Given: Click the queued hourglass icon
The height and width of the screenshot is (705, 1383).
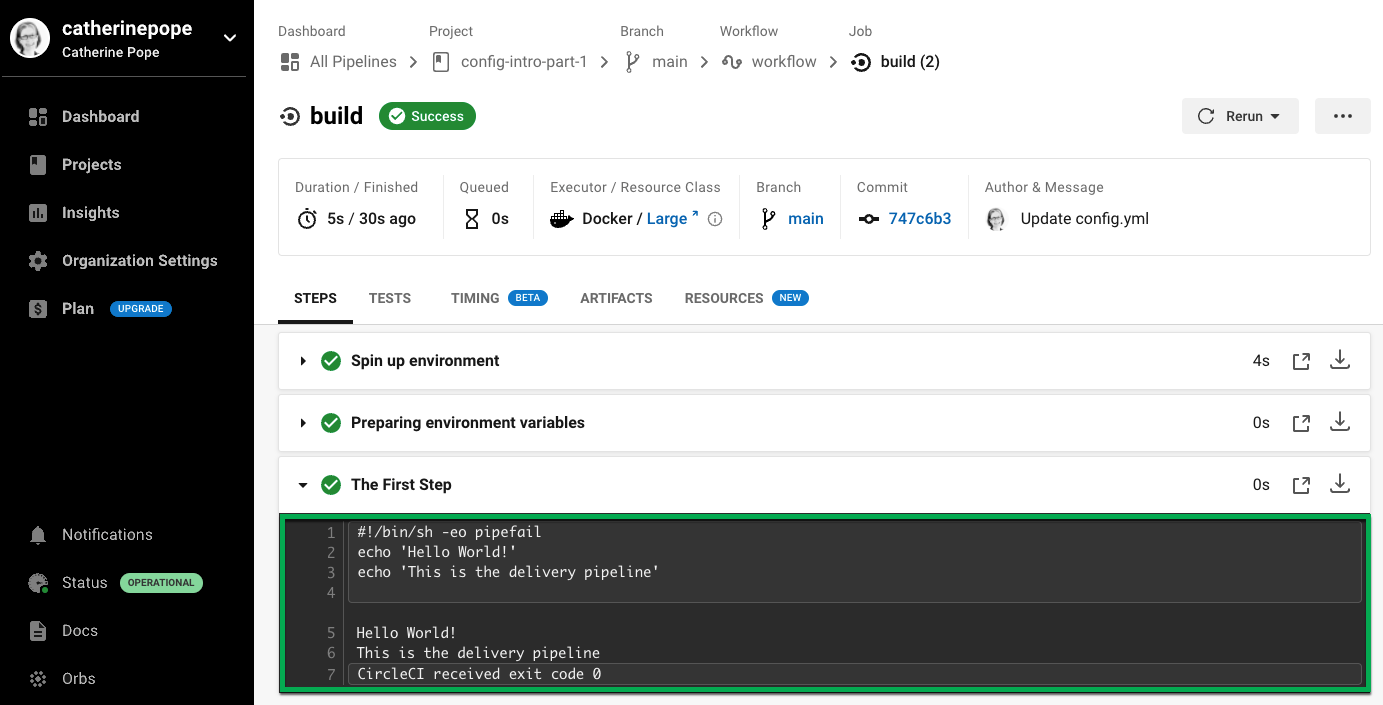Looking at the screenshot, I should pyautogui.click(x=472, y=219).
